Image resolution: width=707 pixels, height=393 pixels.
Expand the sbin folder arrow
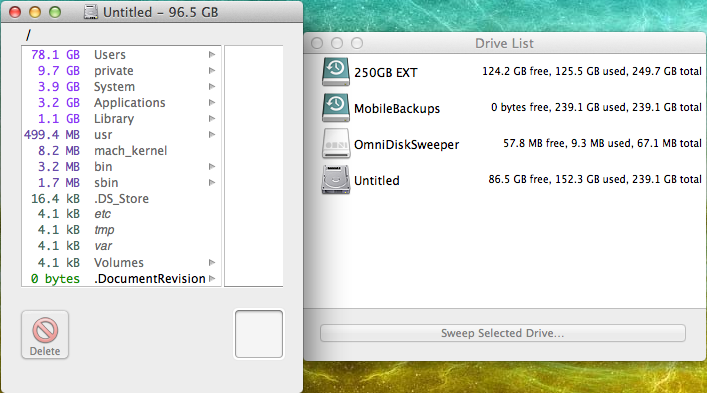(212, 183)
